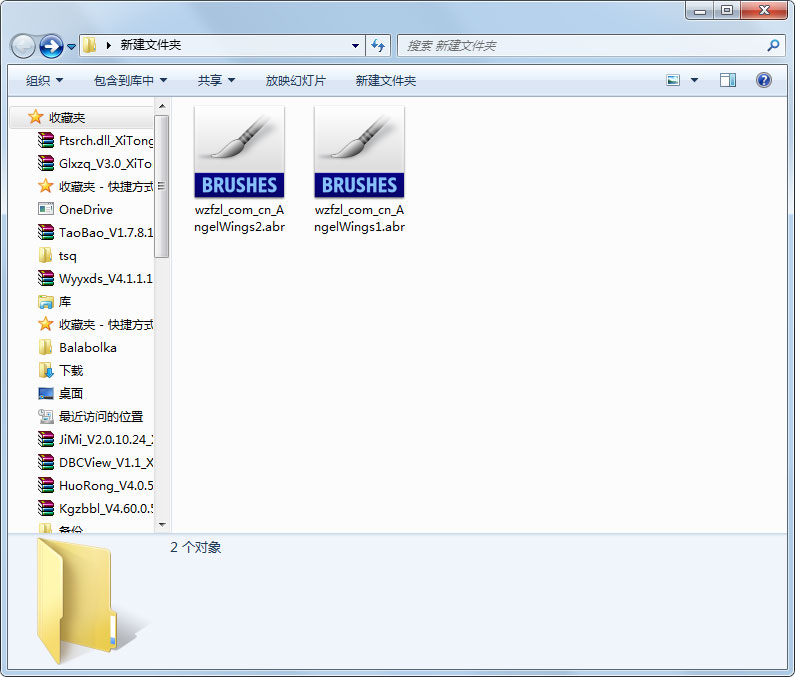Click 放映幻灯片 in the toolbar
The height and width of the screenshot is (677, 795).
(x=296, y=81)
